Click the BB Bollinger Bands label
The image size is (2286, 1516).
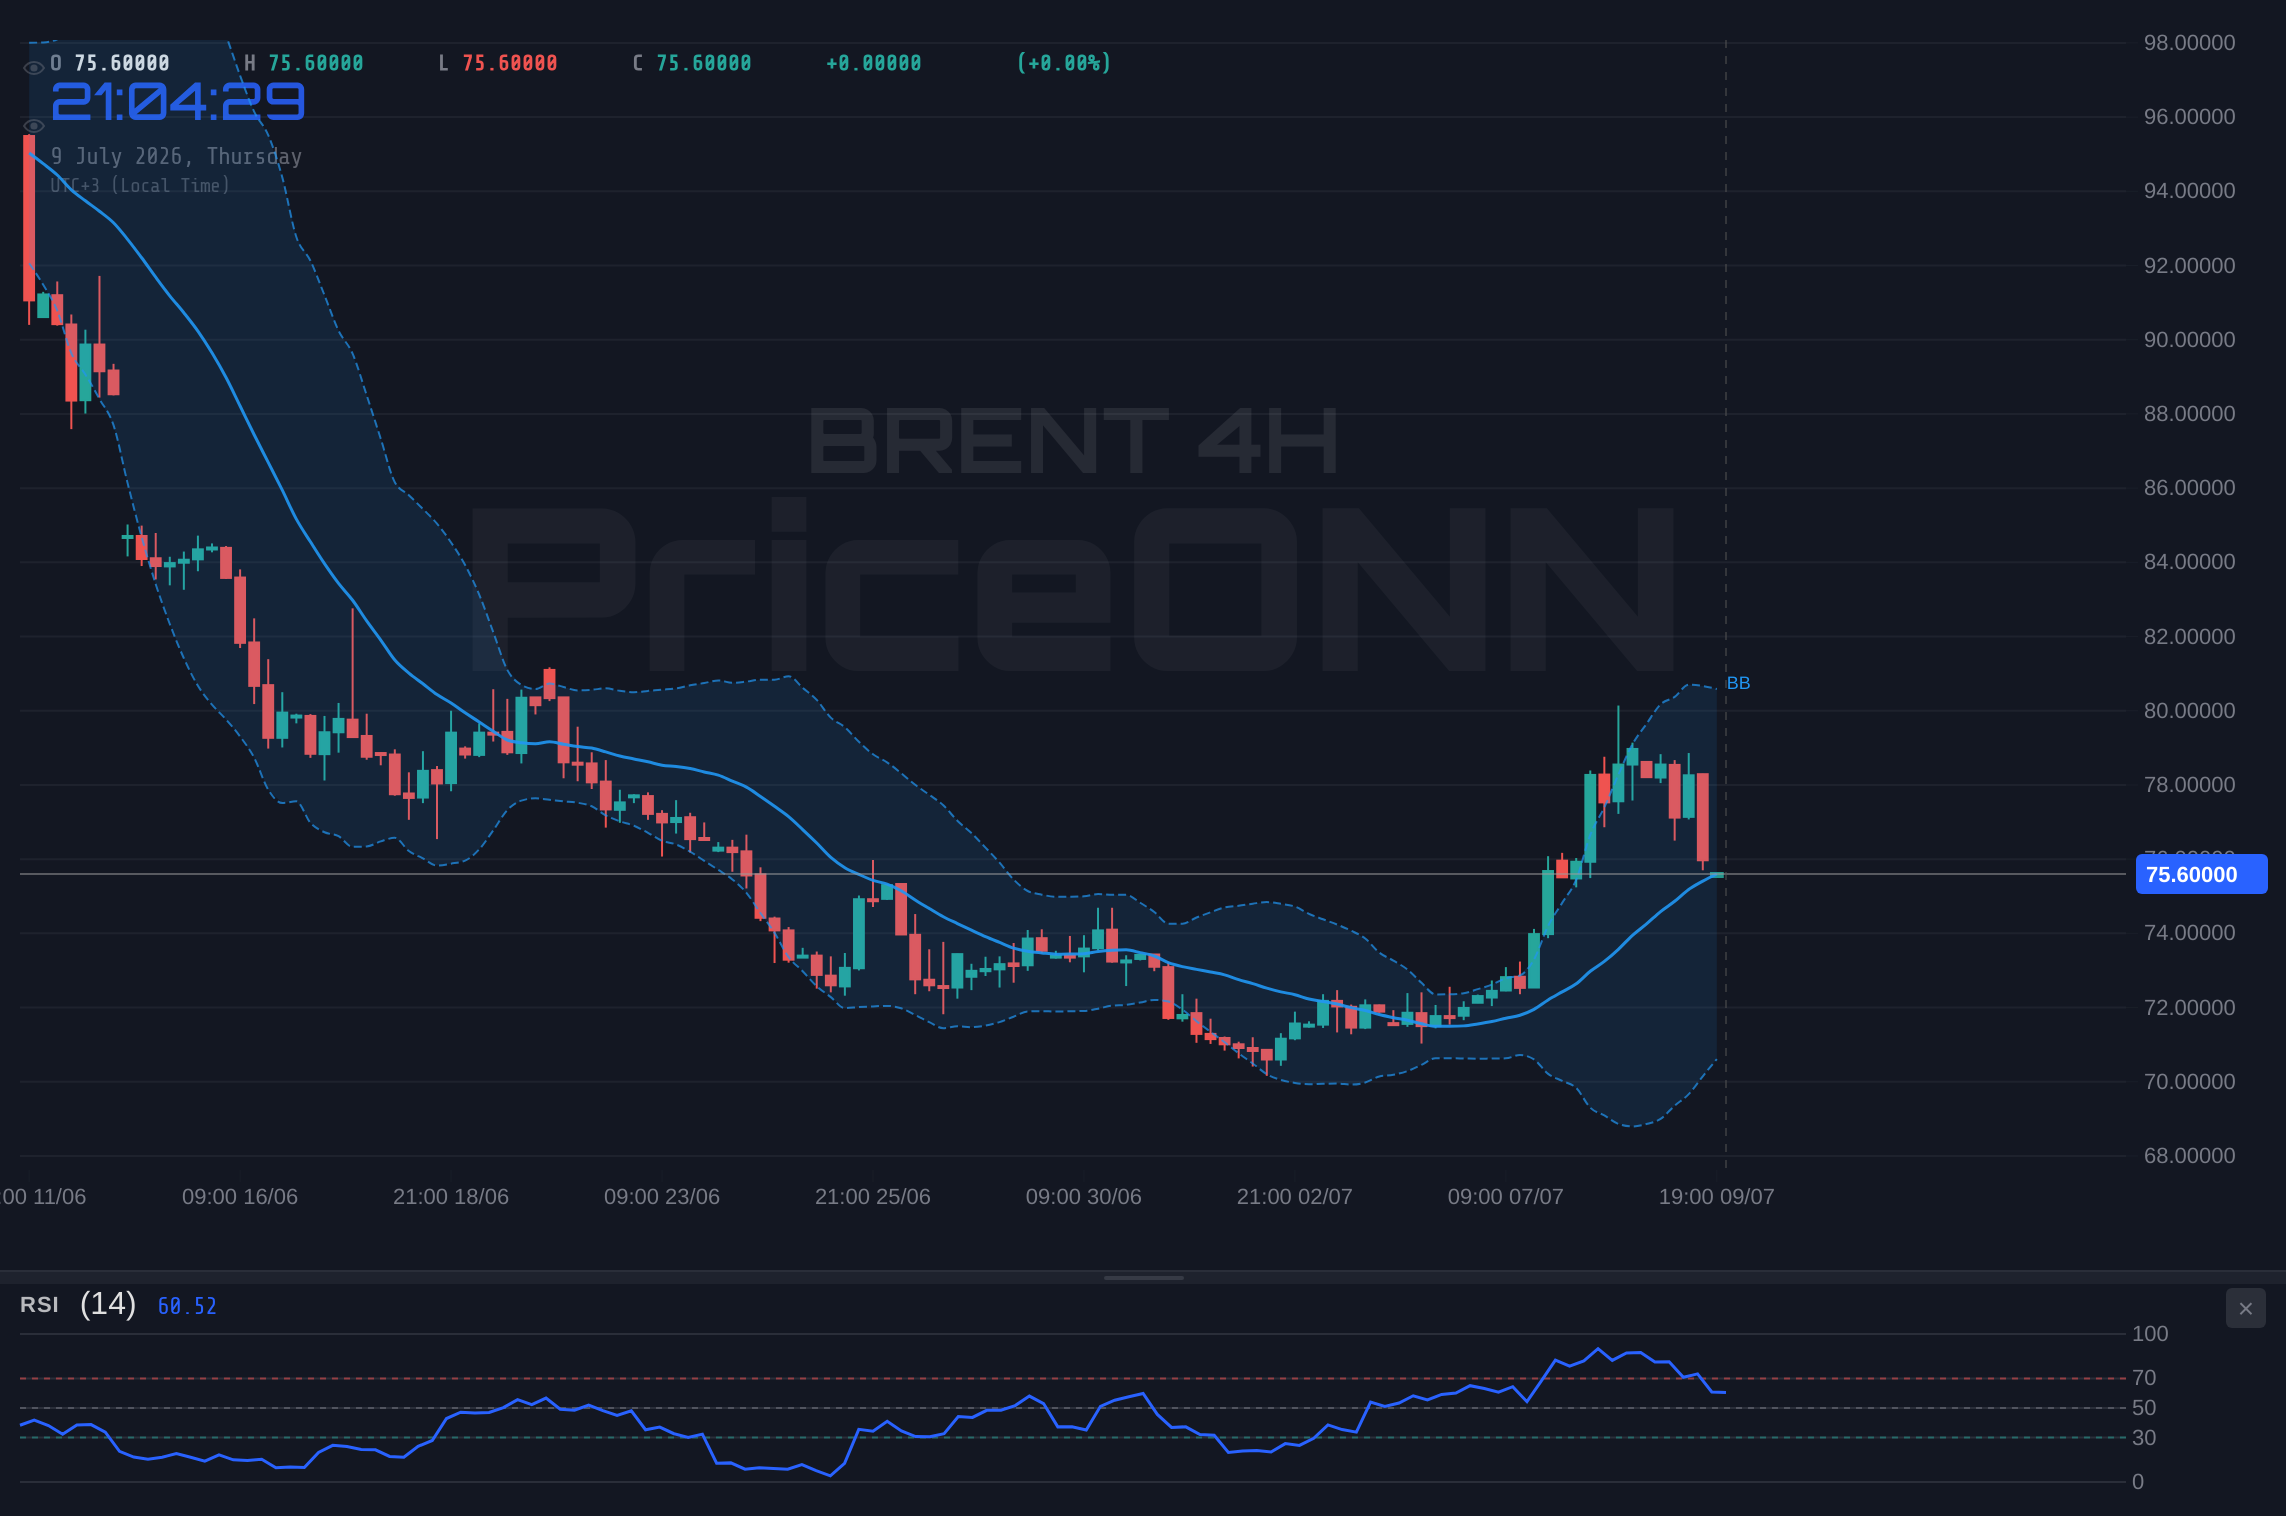click(x=1738, y=683)
